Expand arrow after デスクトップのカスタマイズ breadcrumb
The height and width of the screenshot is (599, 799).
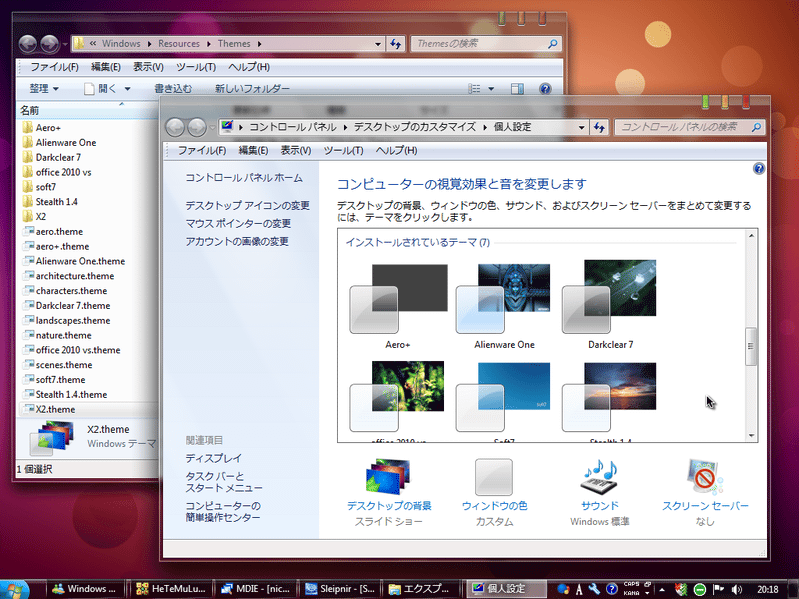[x=485, y=127]
